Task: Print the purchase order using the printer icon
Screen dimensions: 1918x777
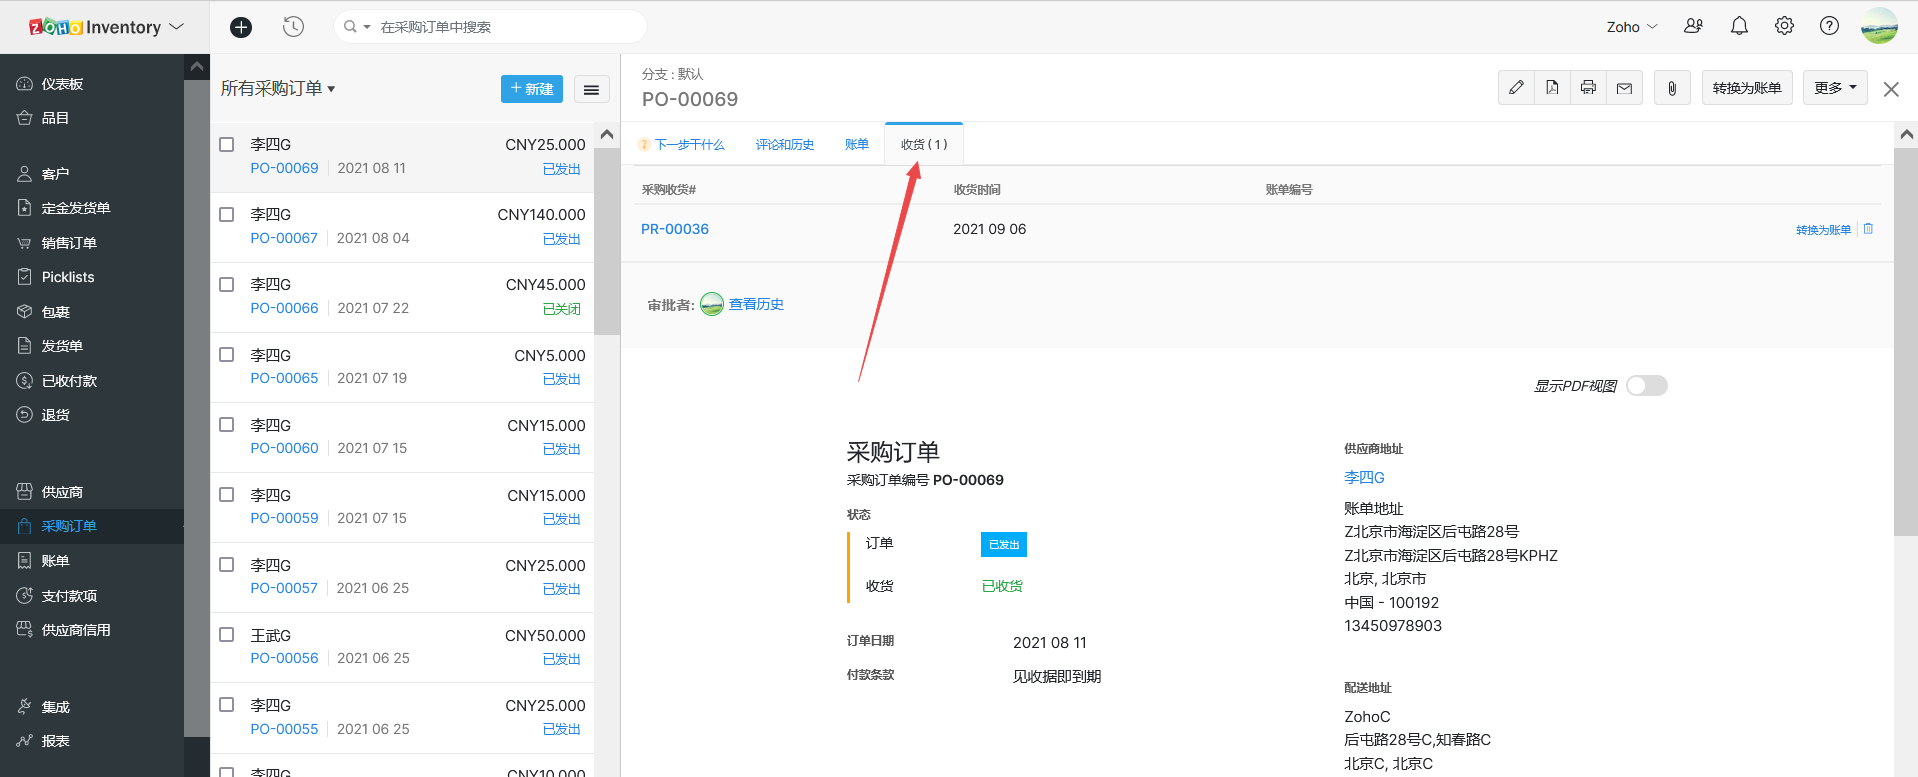Action: point(1588,88)
